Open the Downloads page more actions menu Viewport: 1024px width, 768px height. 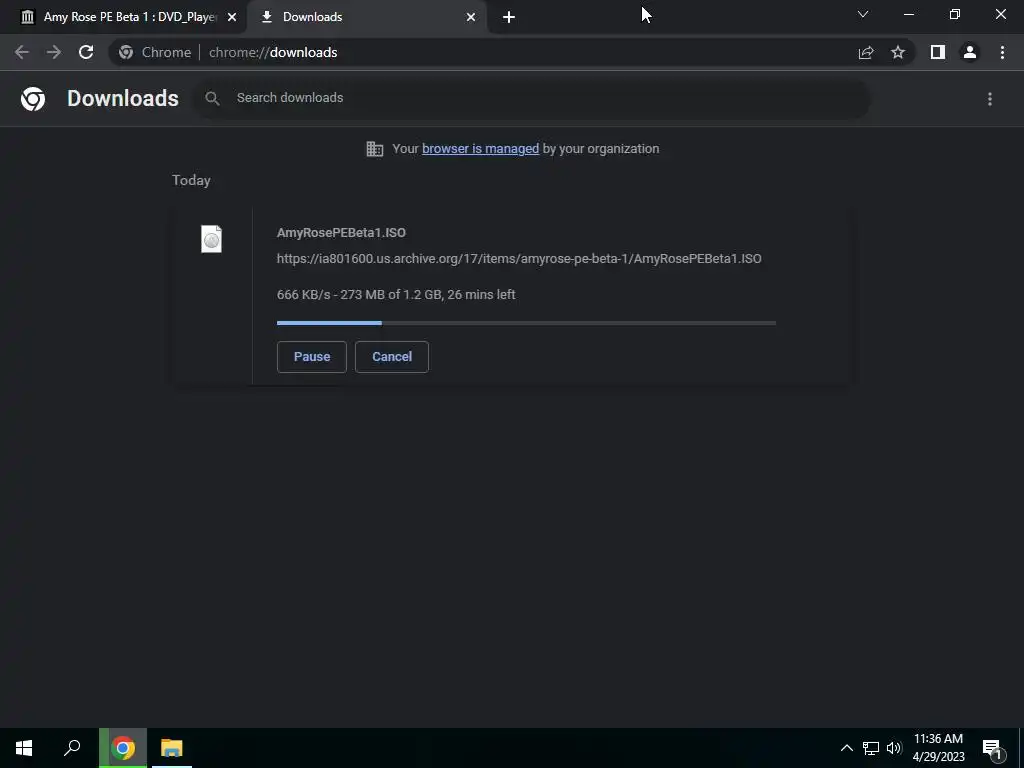coord(990,99)
